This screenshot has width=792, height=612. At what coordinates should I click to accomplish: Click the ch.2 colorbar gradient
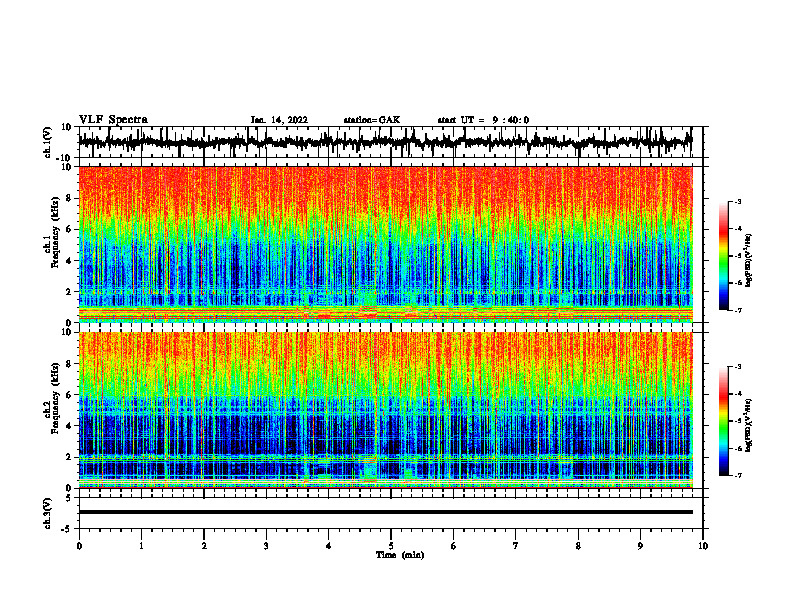(x=723, y=421)
